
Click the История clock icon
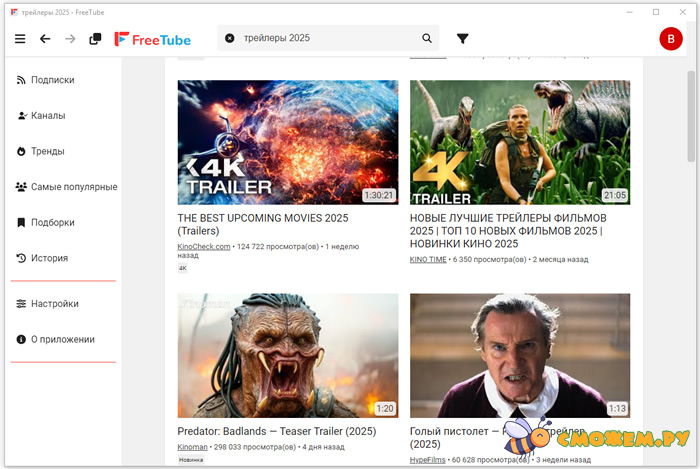(21, 258)
